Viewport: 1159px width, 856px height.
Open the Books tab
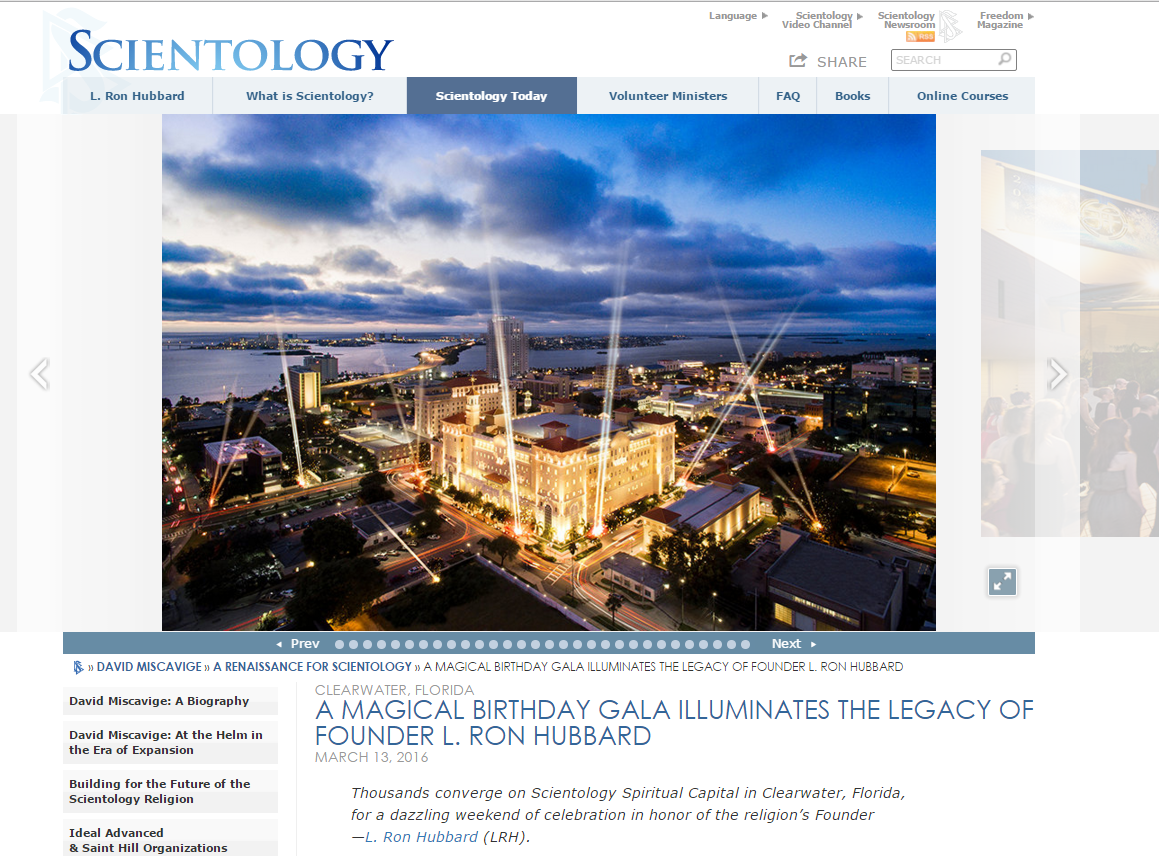point(852,95)
